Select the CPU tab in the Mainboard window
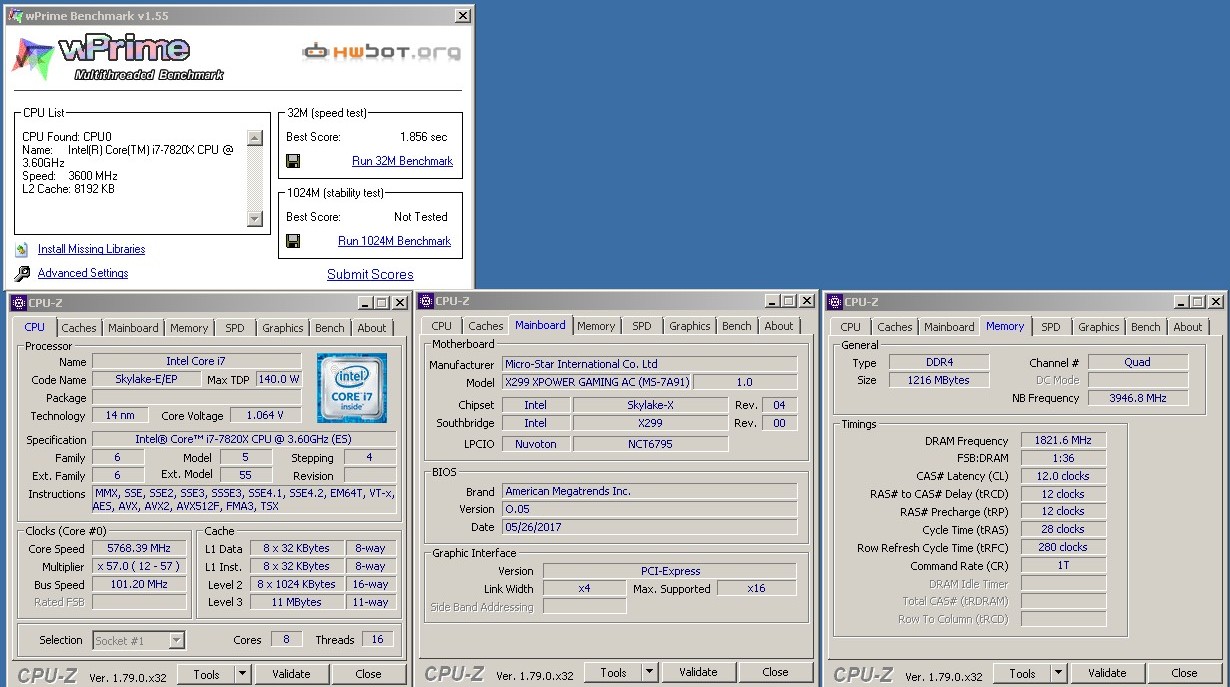This screenshot has height=687, width=1230. (442, 326)
